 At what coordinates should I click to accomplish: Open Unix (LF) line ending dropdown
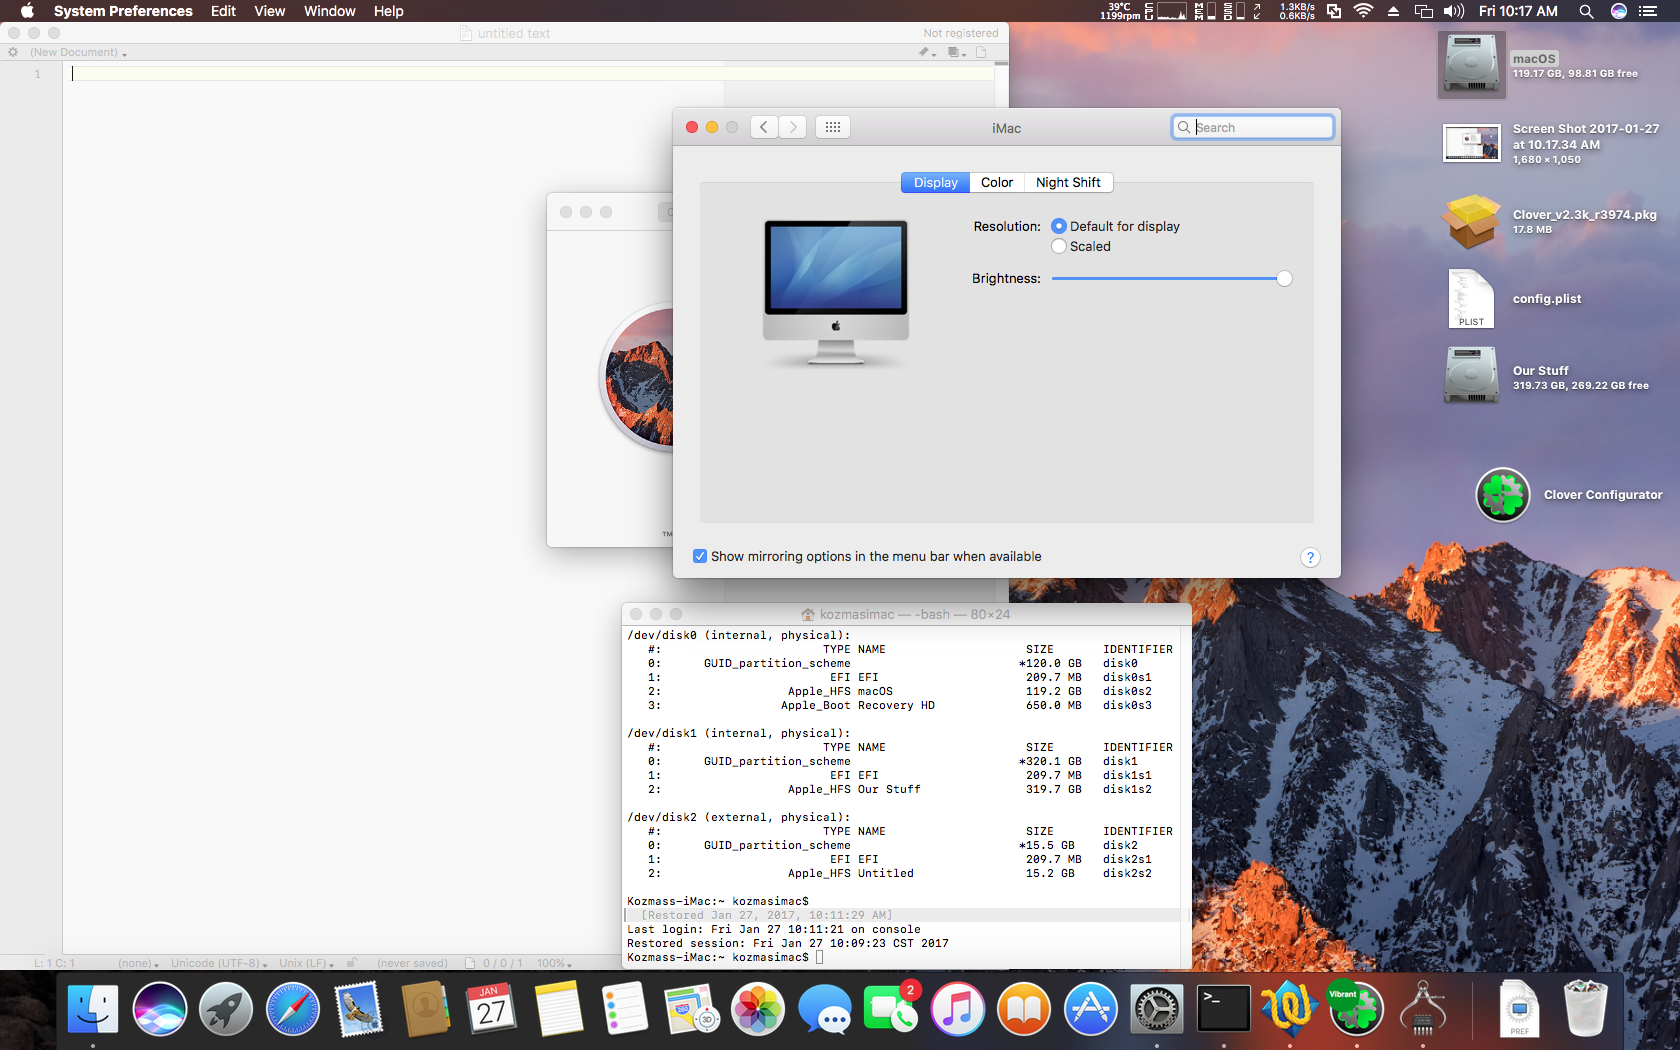coord(306,963)
